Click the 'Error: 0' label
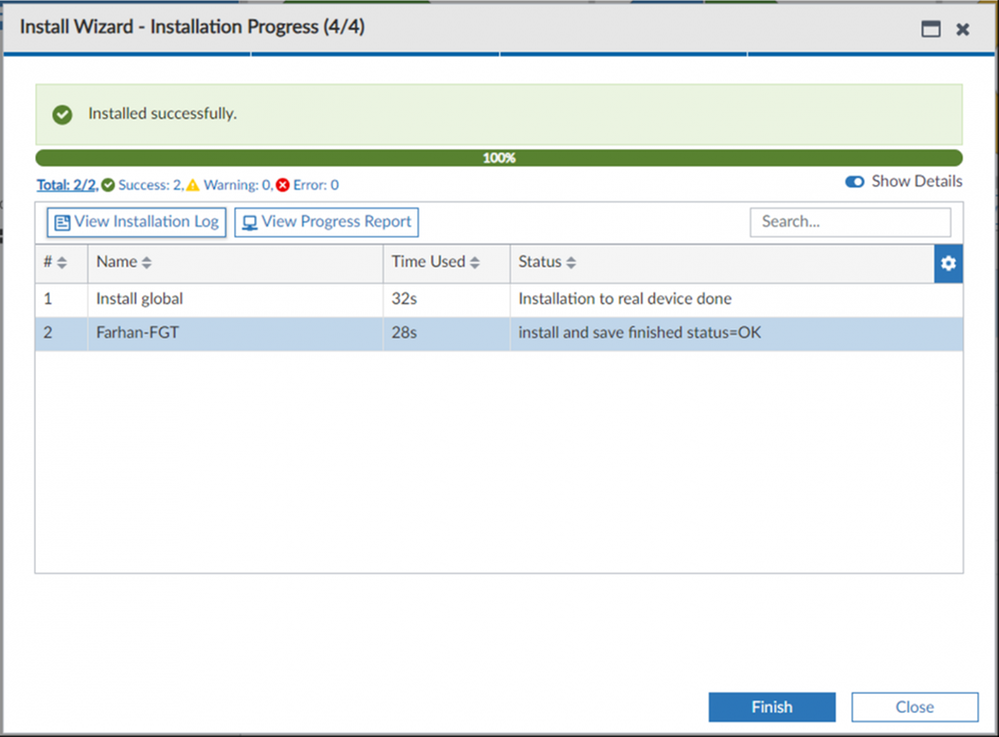 [316, 185]
